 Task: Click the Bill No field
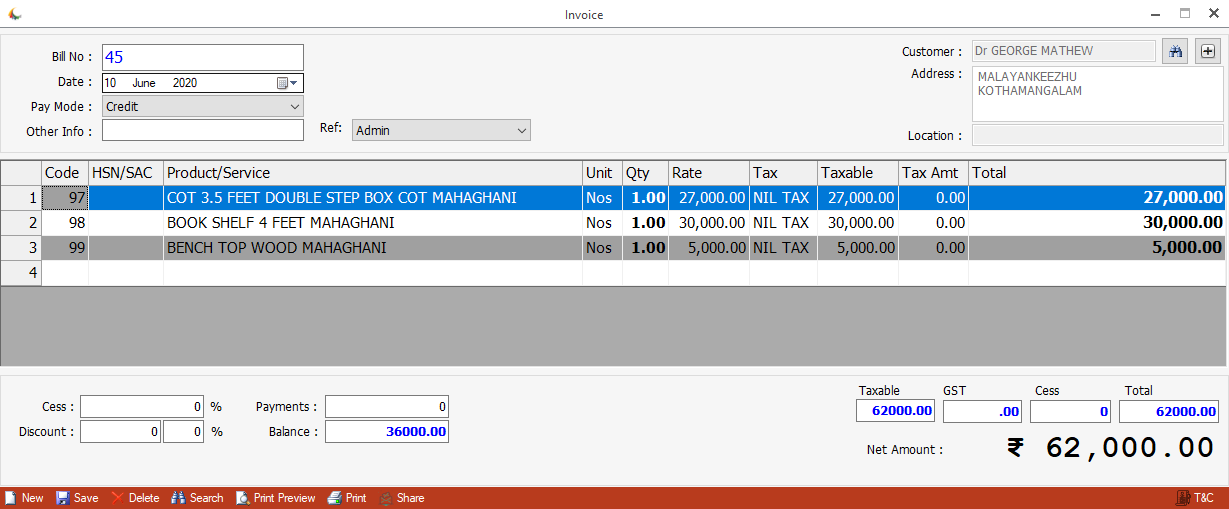[202, 57]
